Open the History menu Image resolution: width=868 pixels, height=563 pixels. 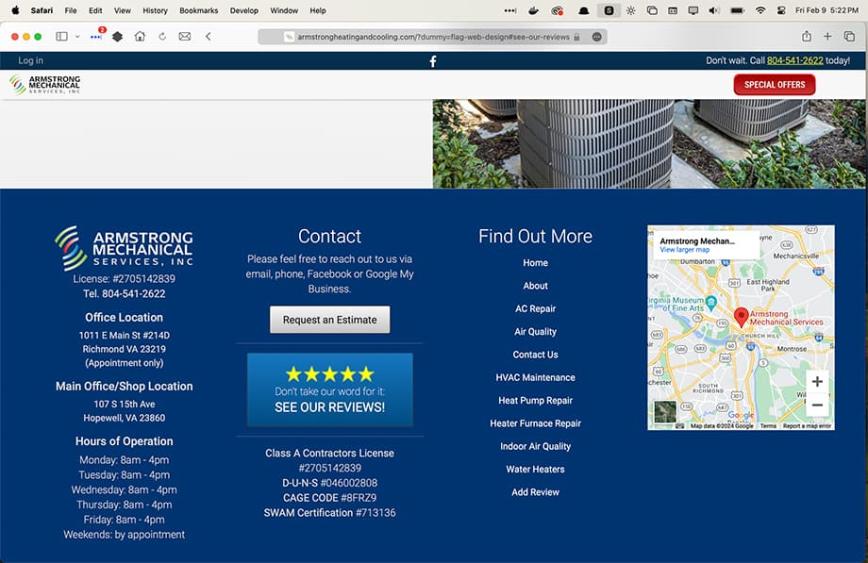155,11
